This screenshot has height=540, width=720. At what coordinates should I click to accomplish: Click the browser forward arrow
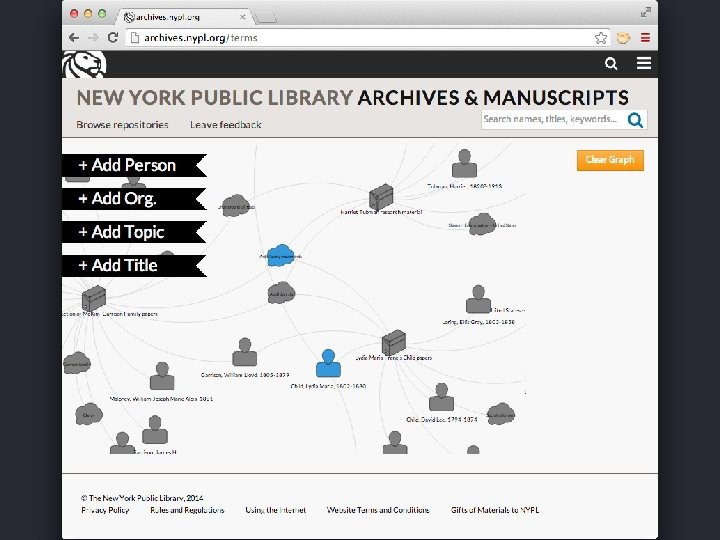[x=93, y=38]
